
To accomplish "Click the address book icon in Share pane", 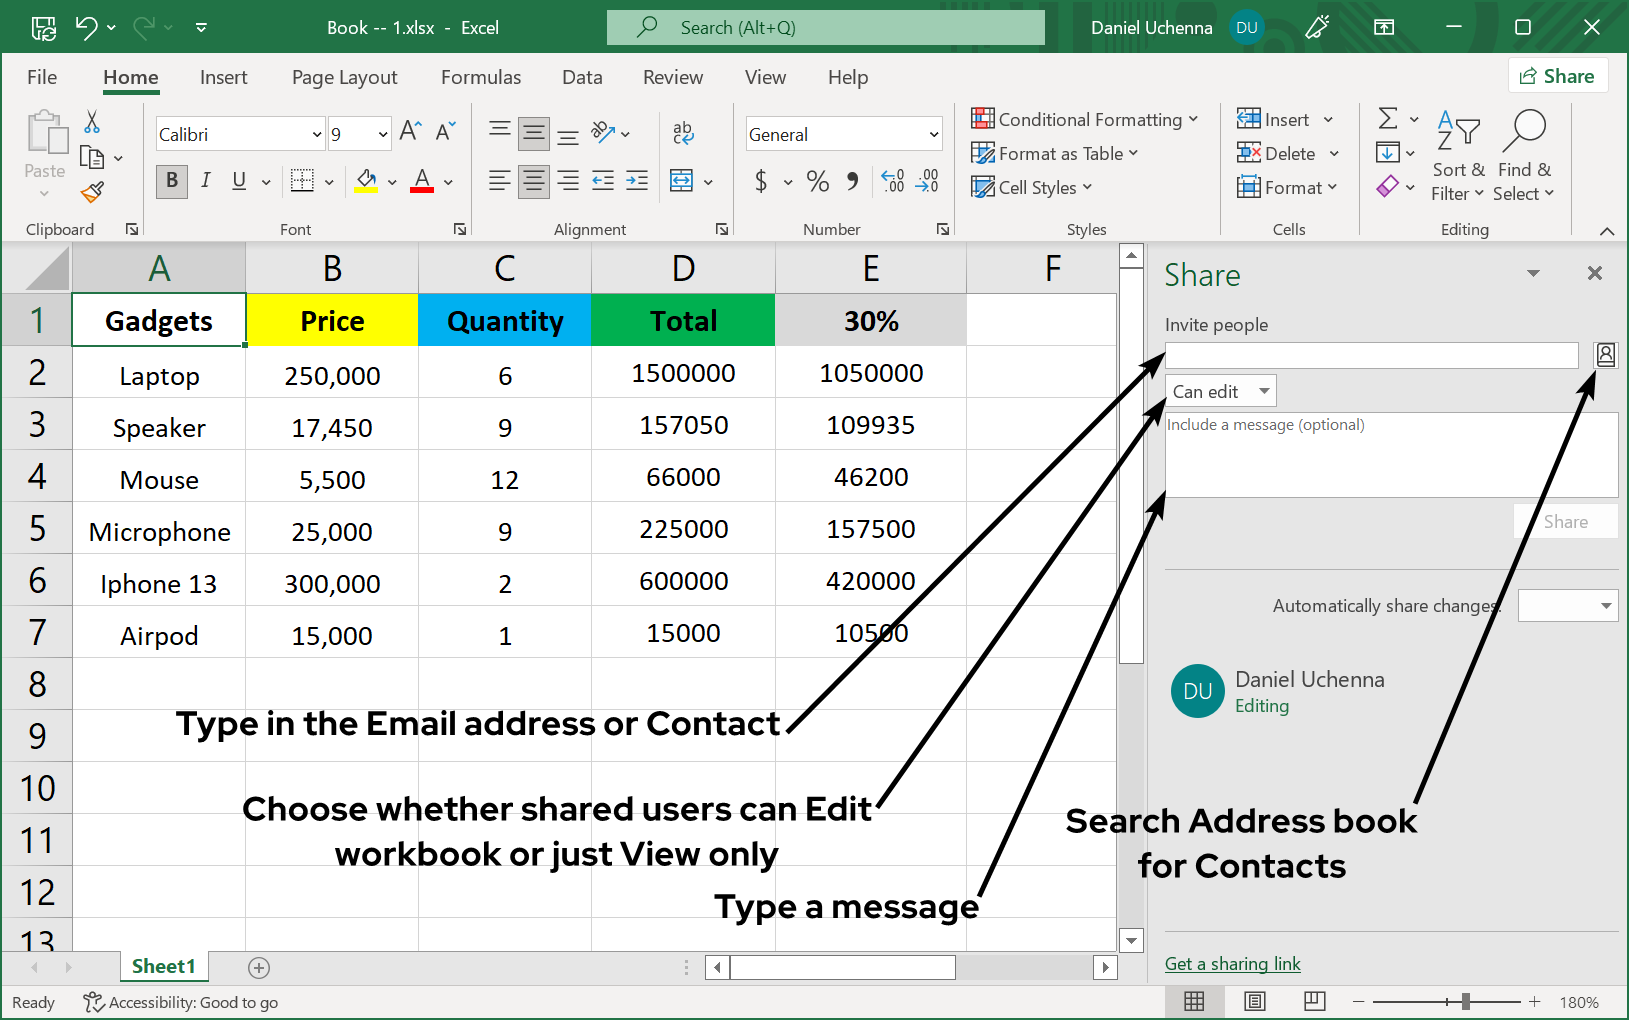I will [1605, 354].
